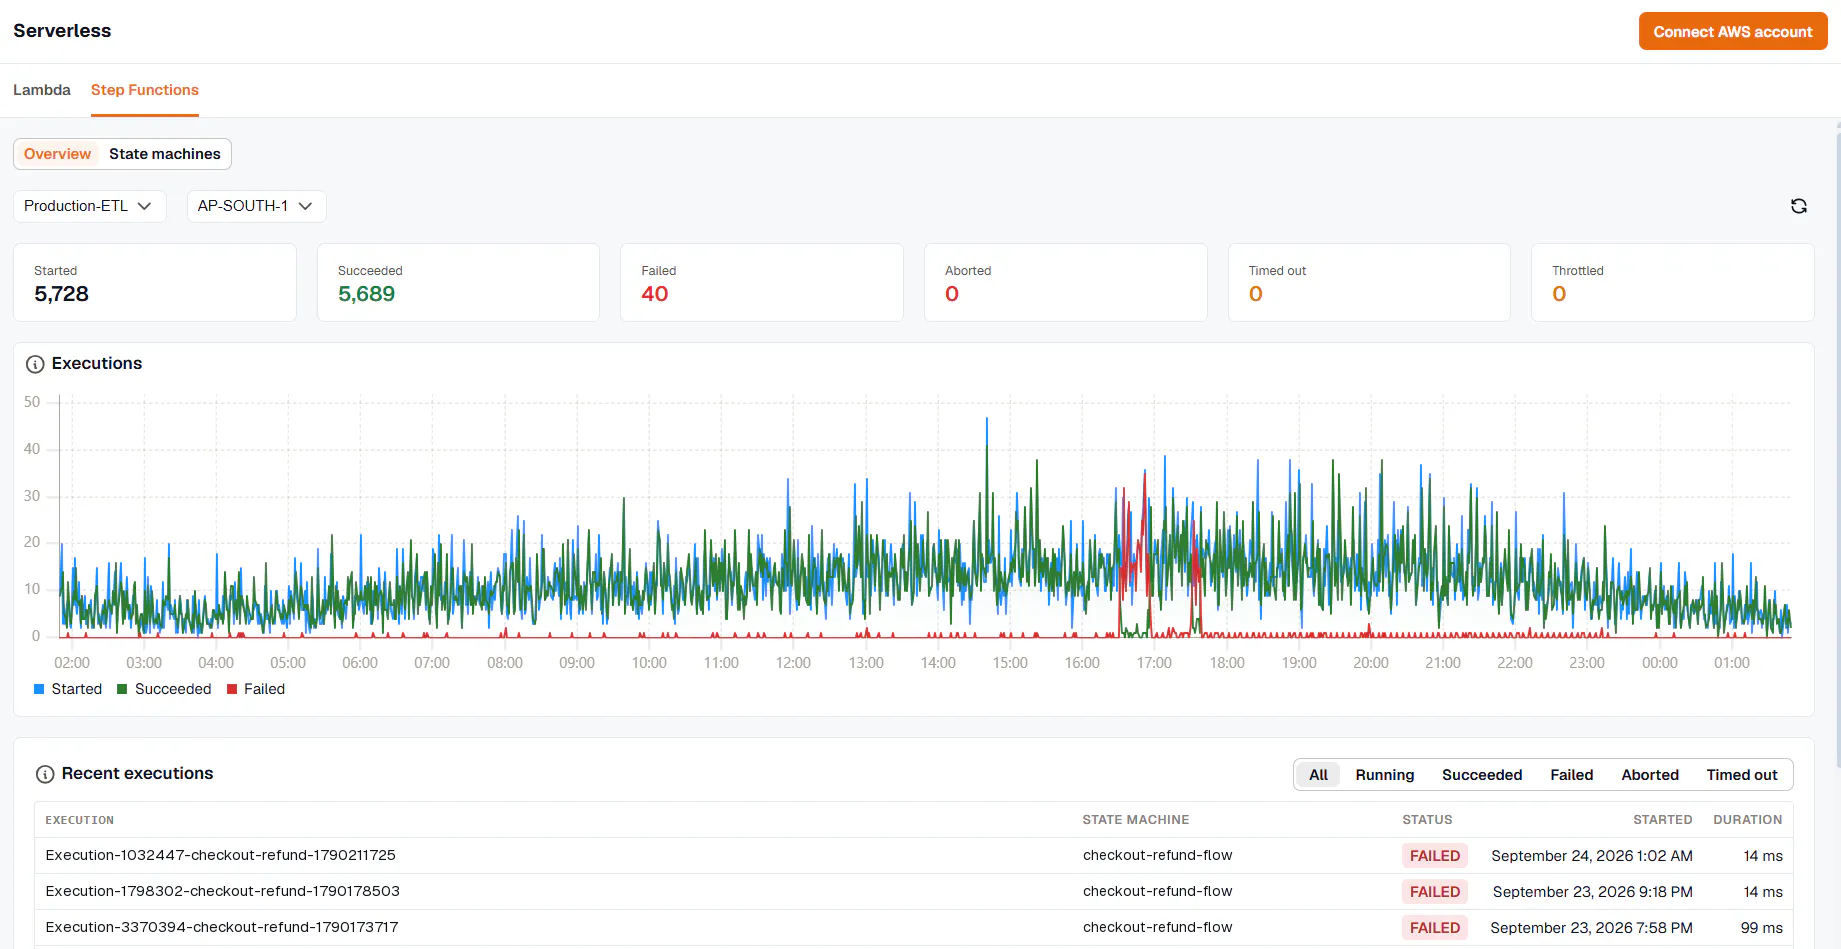Toggle the Succeeded legend swatch
Screen dimensions: 1841x949
pos(122,689)
